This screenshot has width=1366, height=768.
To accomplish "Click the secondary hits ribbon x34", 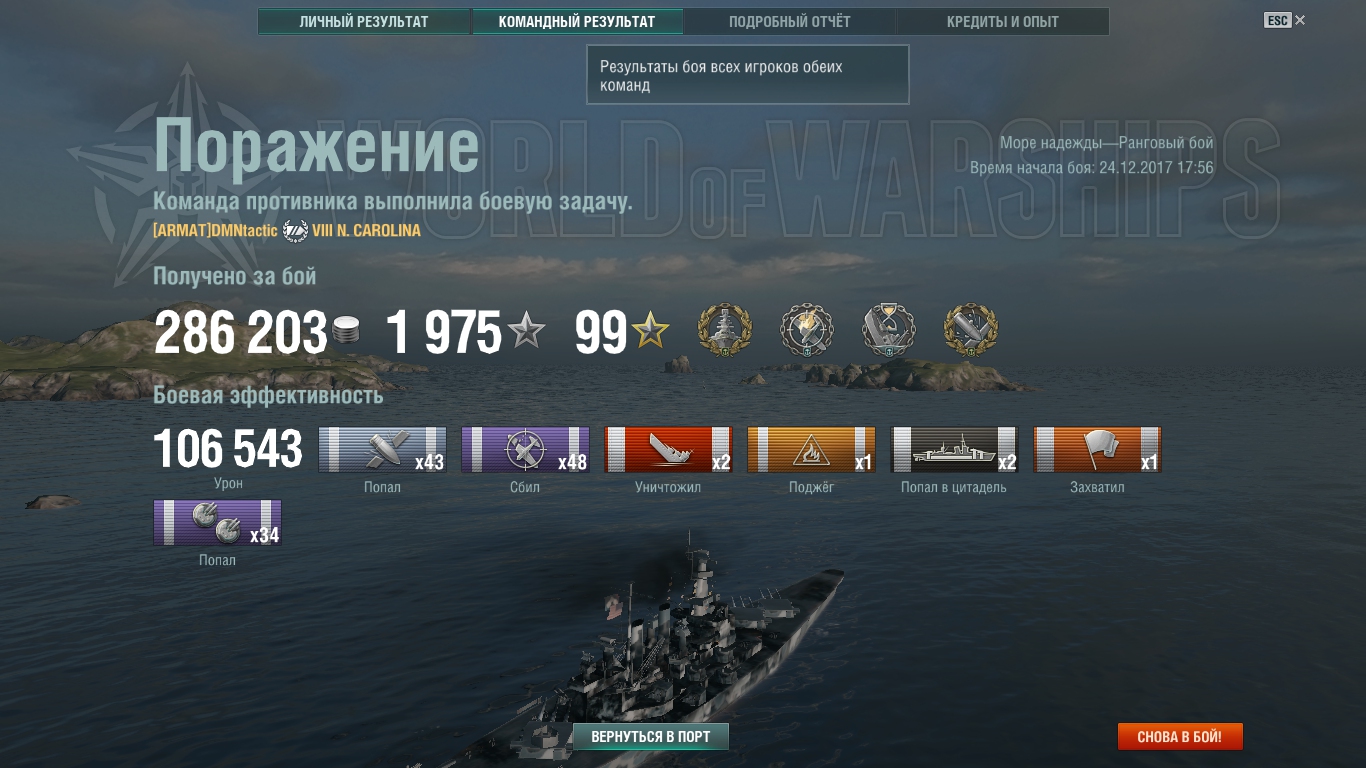I will pyautogui.click(x=217, y=523).
